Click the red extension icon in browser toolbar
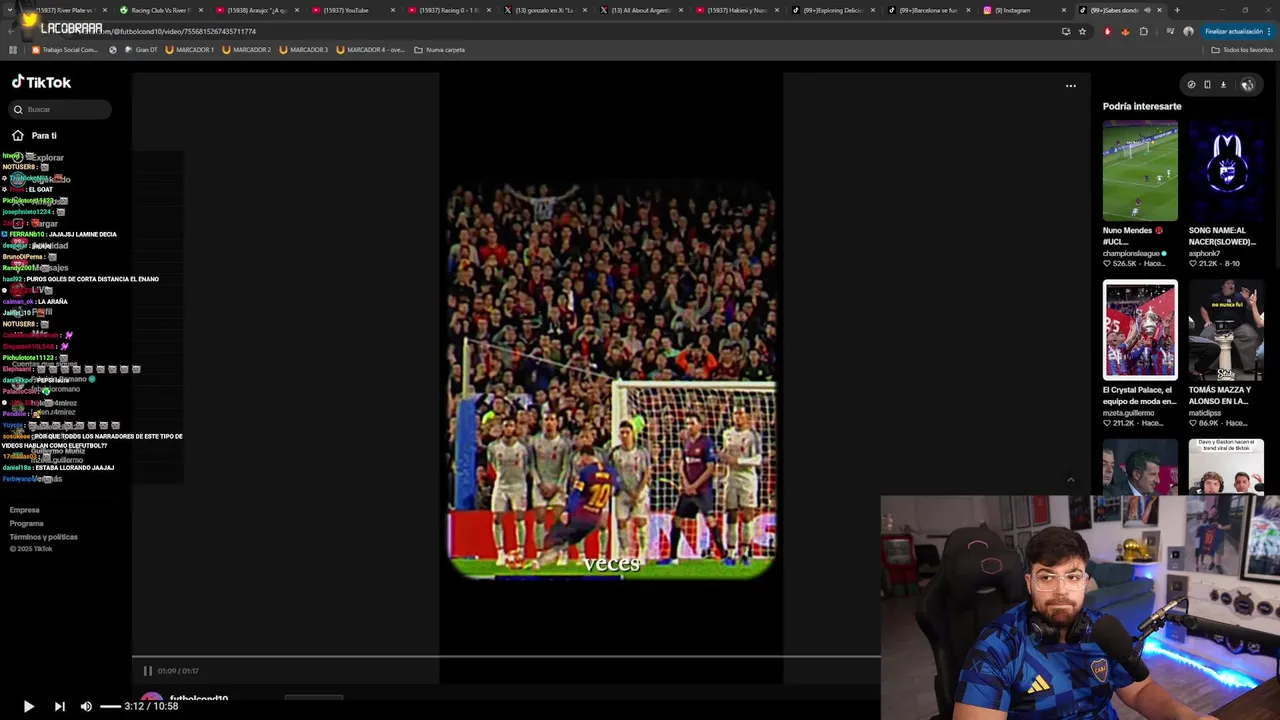 1107,31
